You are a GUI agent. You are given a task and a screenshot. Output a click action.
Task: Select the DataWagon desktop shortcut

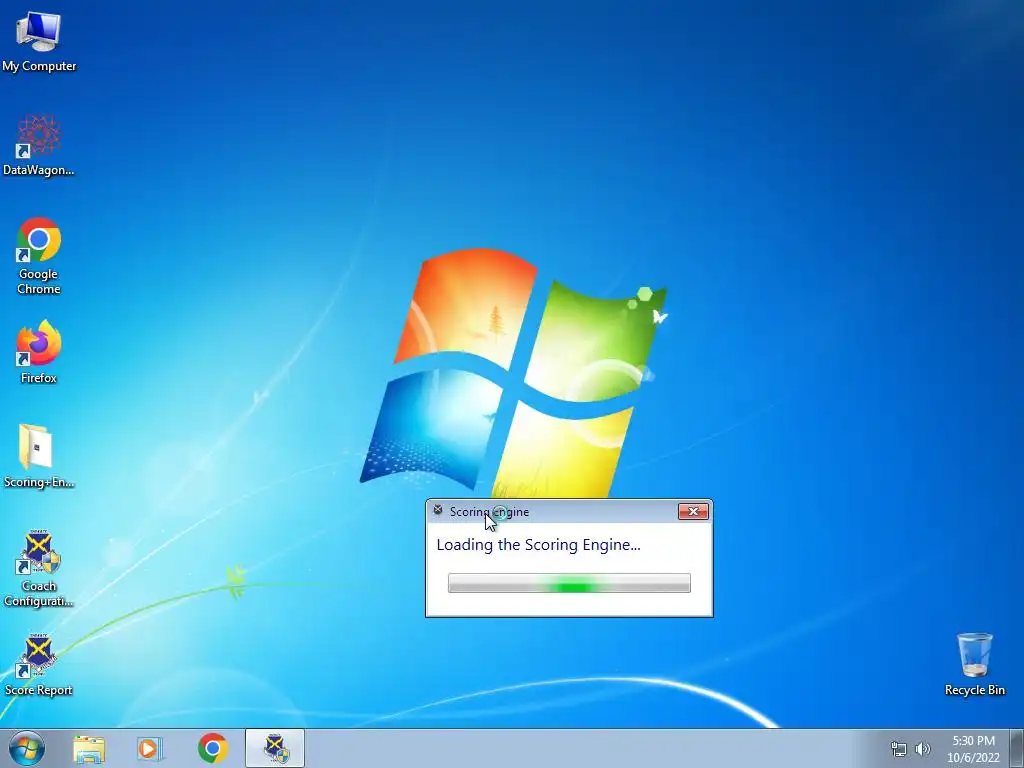pos(39,144)
